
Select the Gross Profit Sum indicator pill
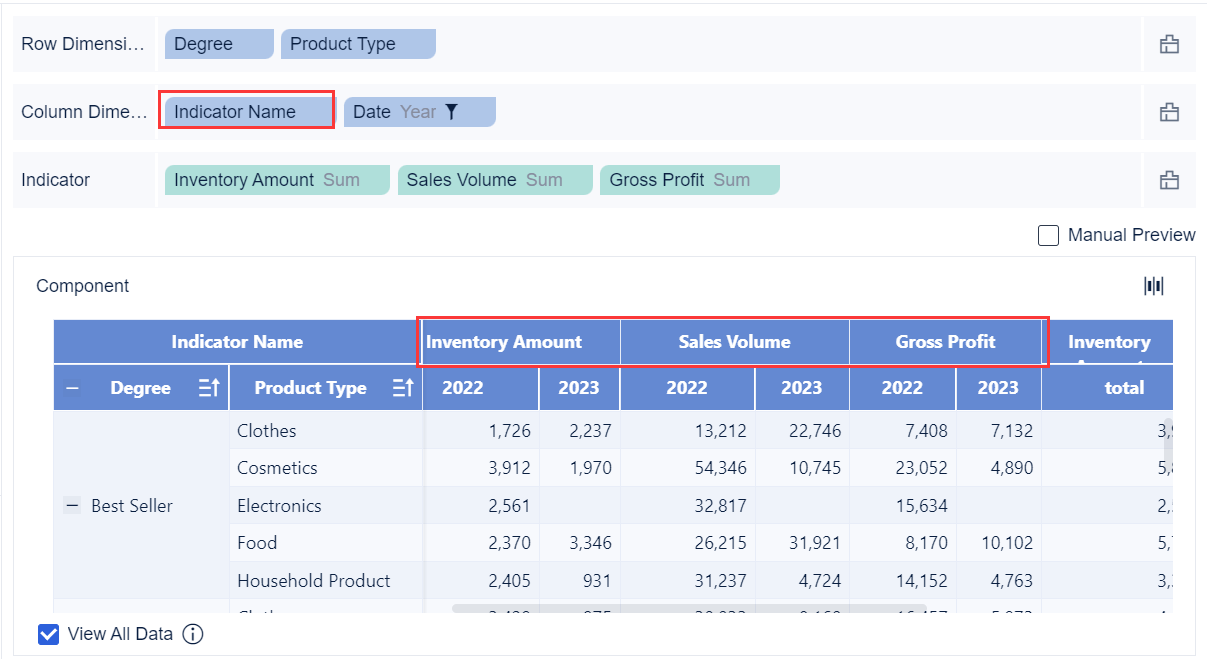(x=689, y=179)
